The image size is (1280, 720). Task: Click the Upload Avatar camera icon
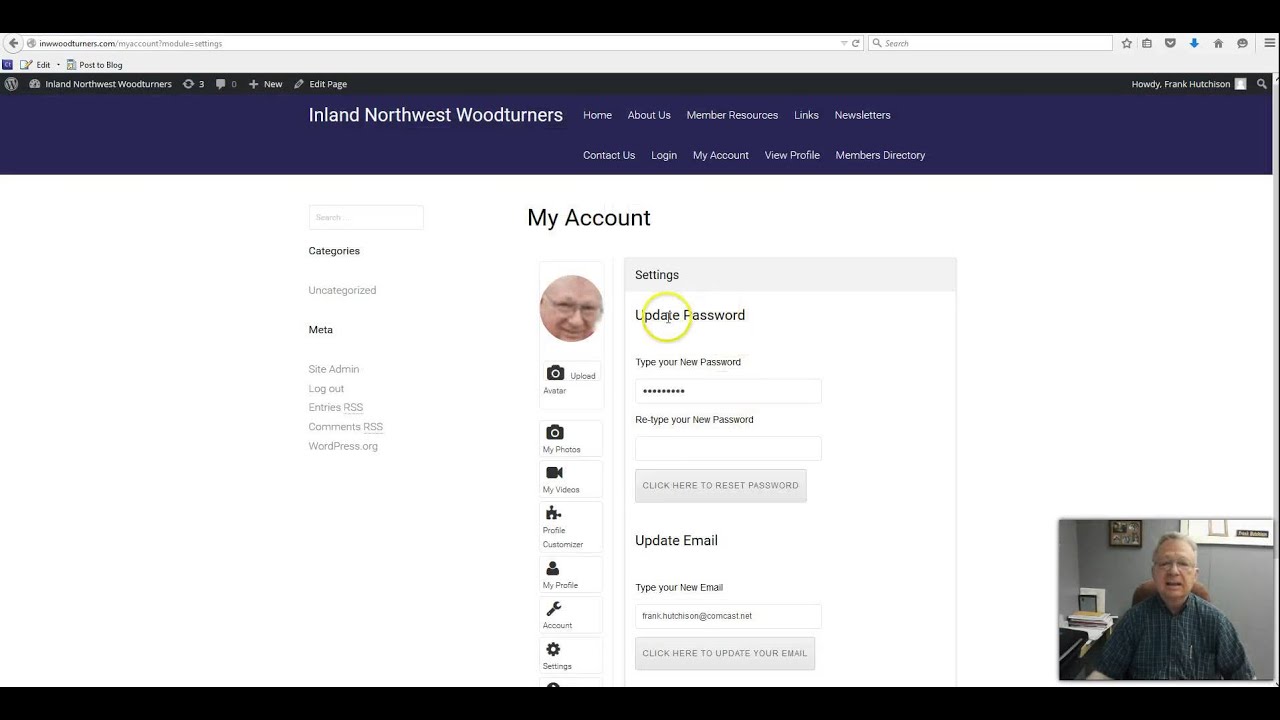pyautogui.click(x=555, y=373)
